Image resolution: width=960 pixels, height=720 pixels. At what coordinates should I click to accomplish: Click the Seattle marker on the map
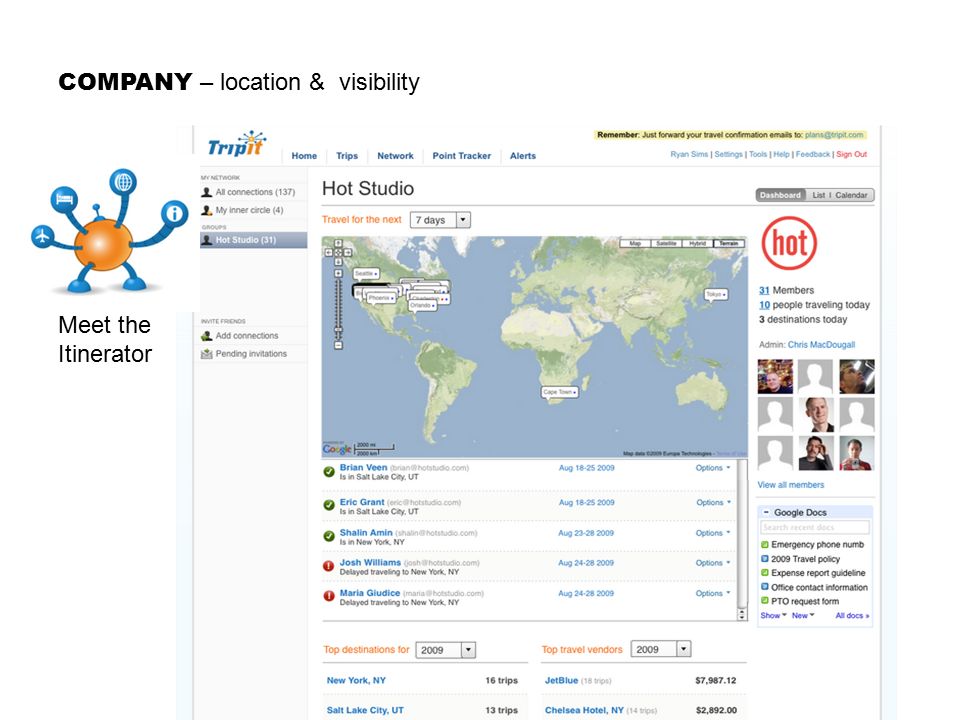(x=366, y=274)
